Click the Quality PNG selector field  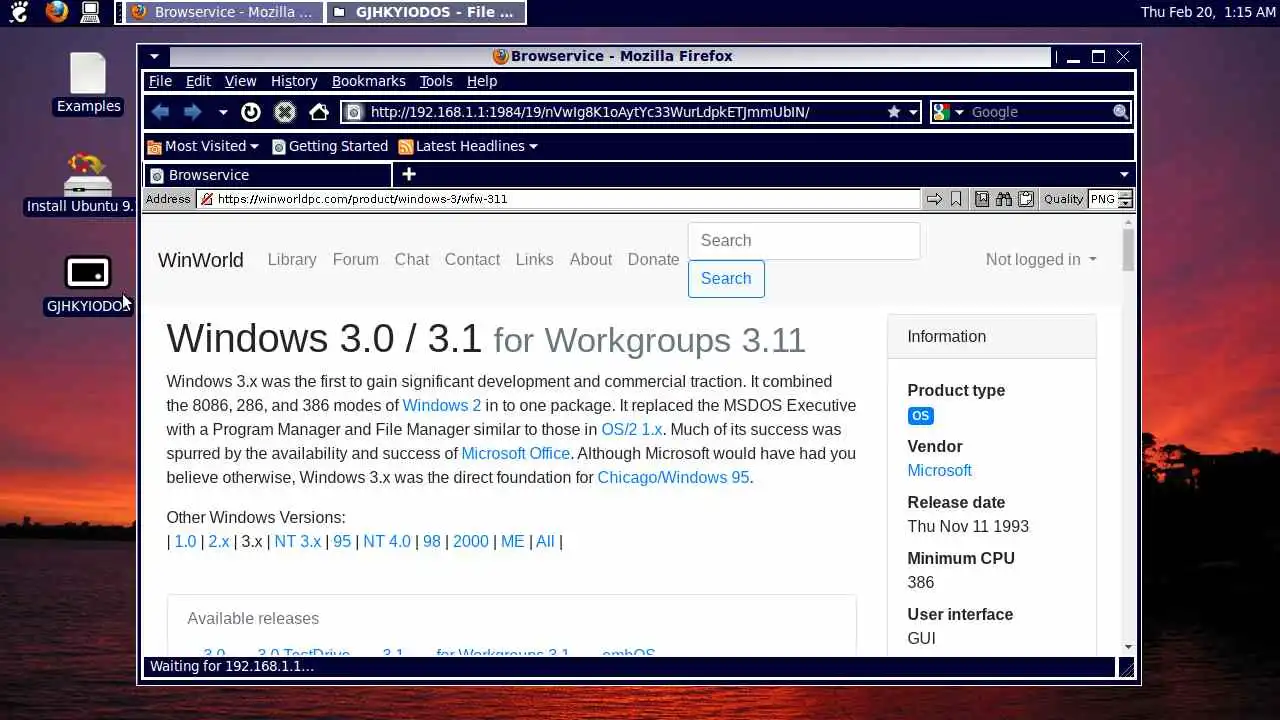(x=1110, y=199)
